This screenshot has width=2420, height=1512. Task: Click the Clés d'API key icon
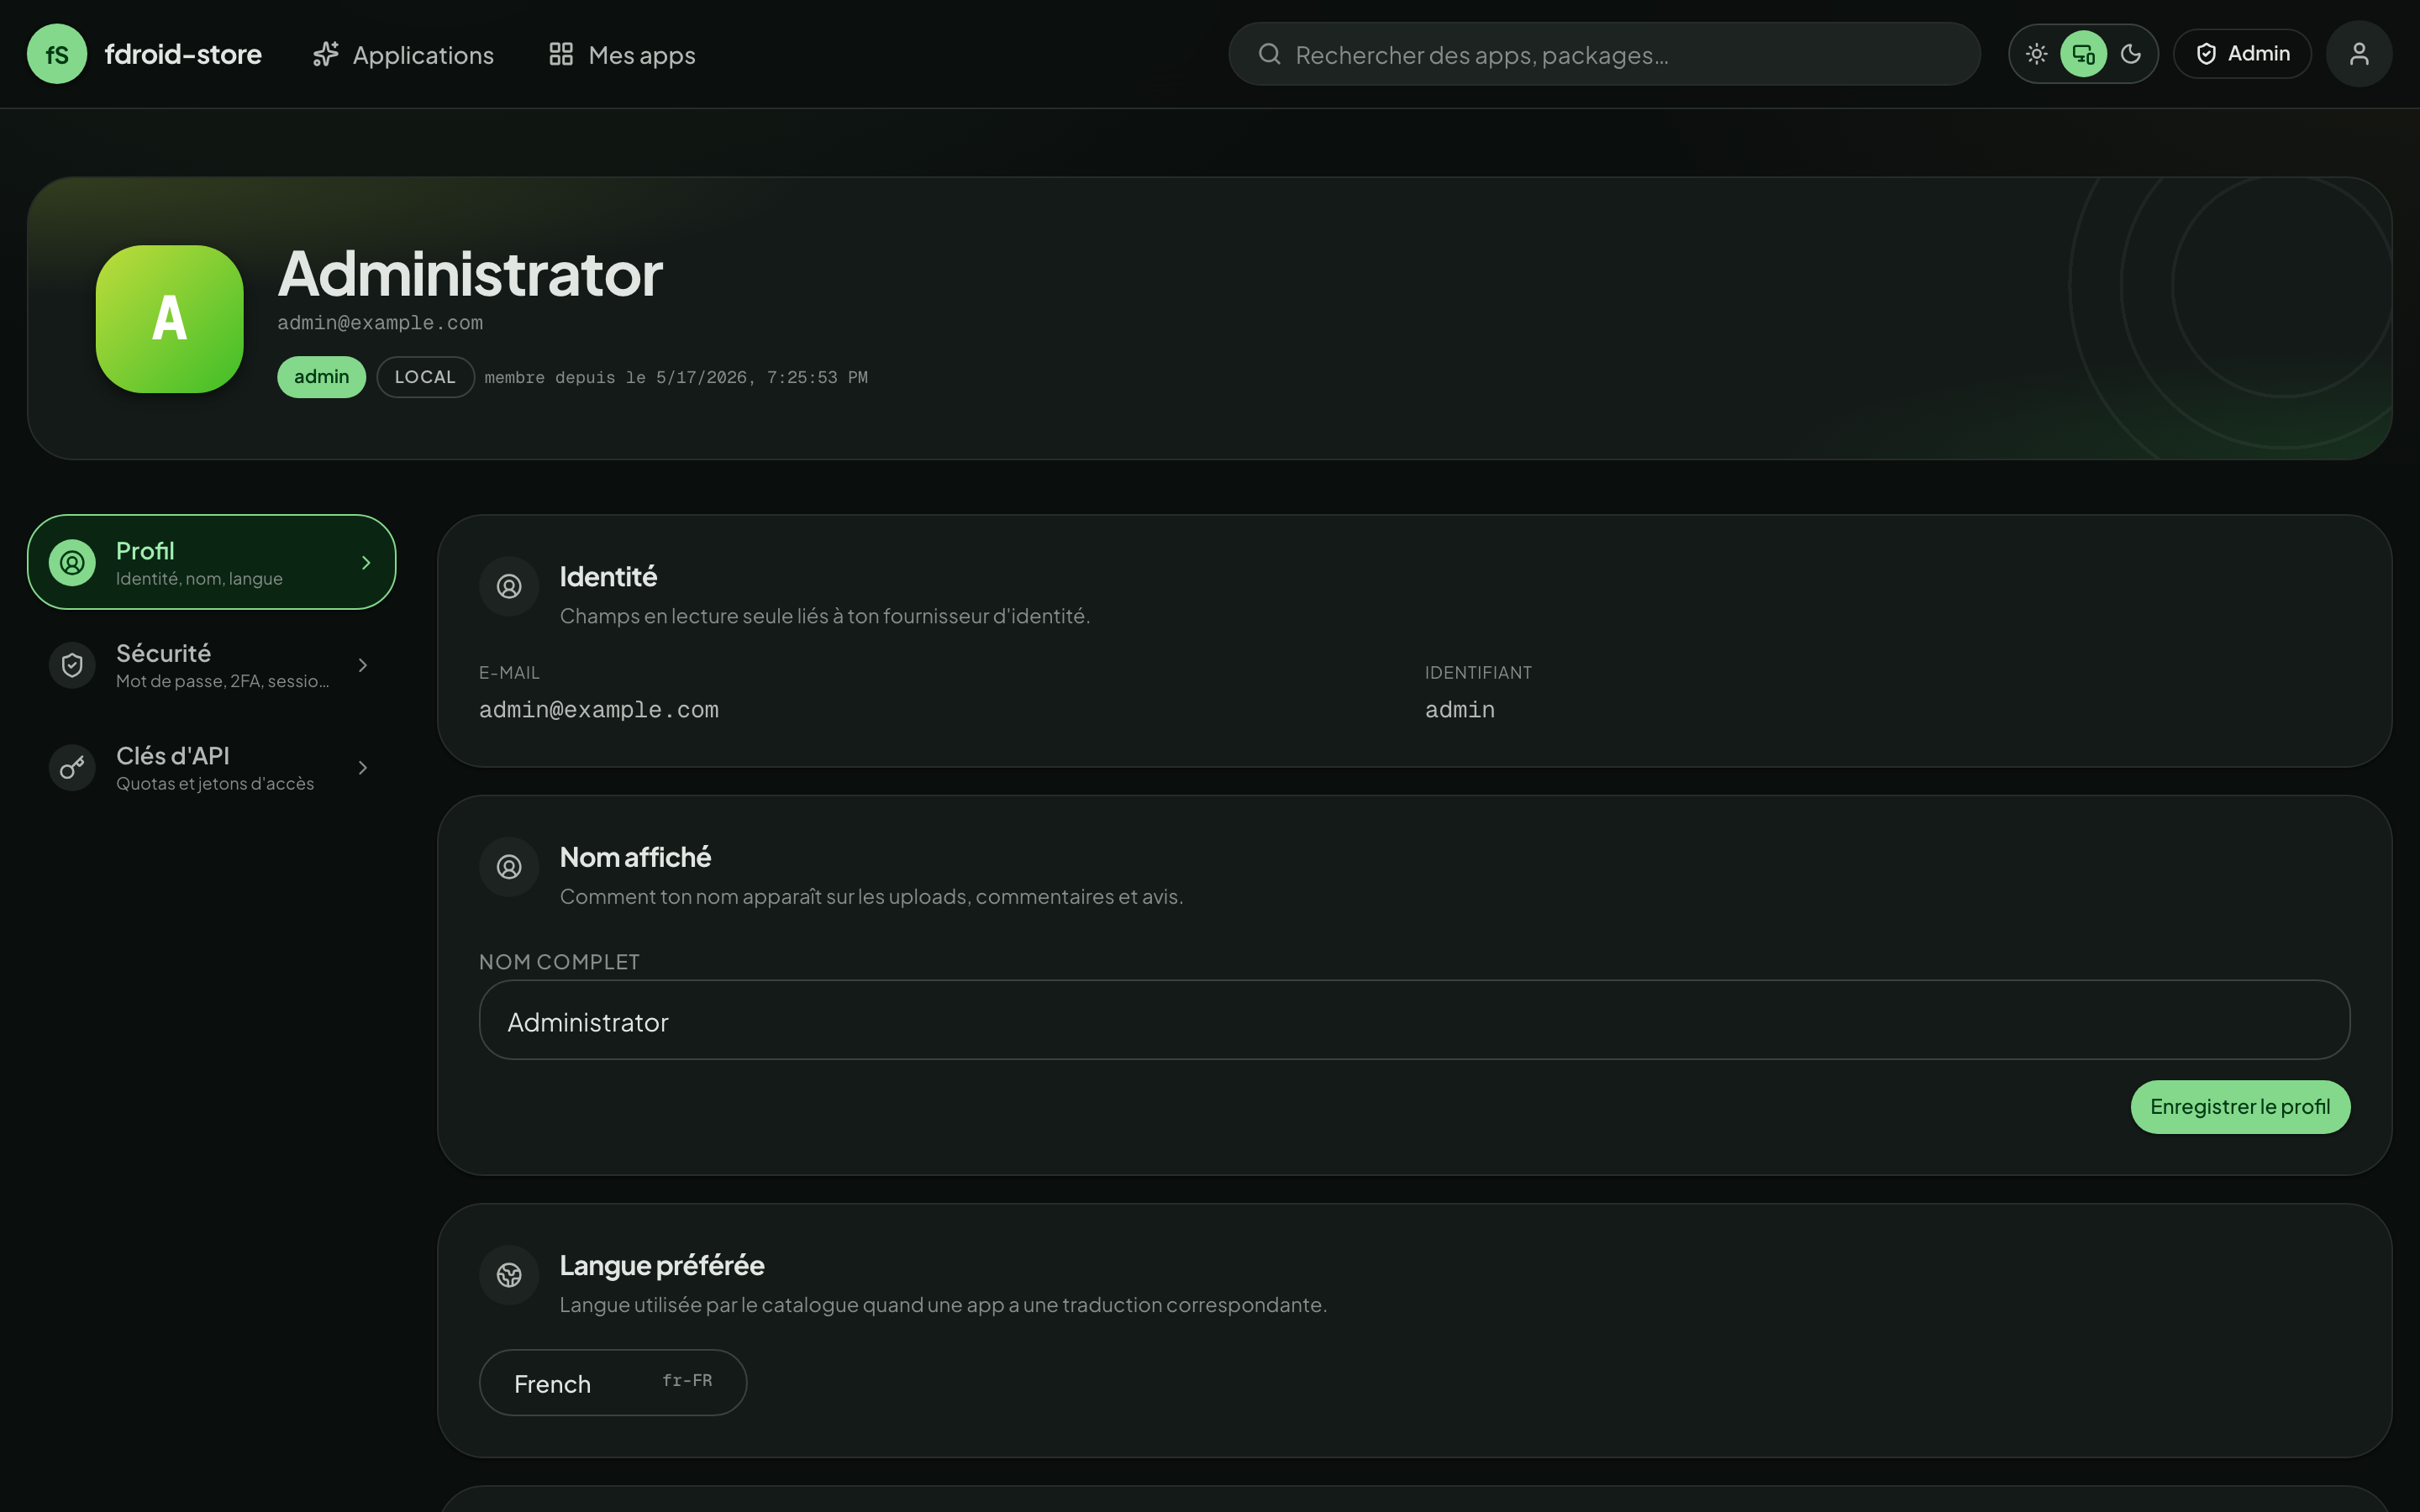pyautogui.click(x=72, y=768)
